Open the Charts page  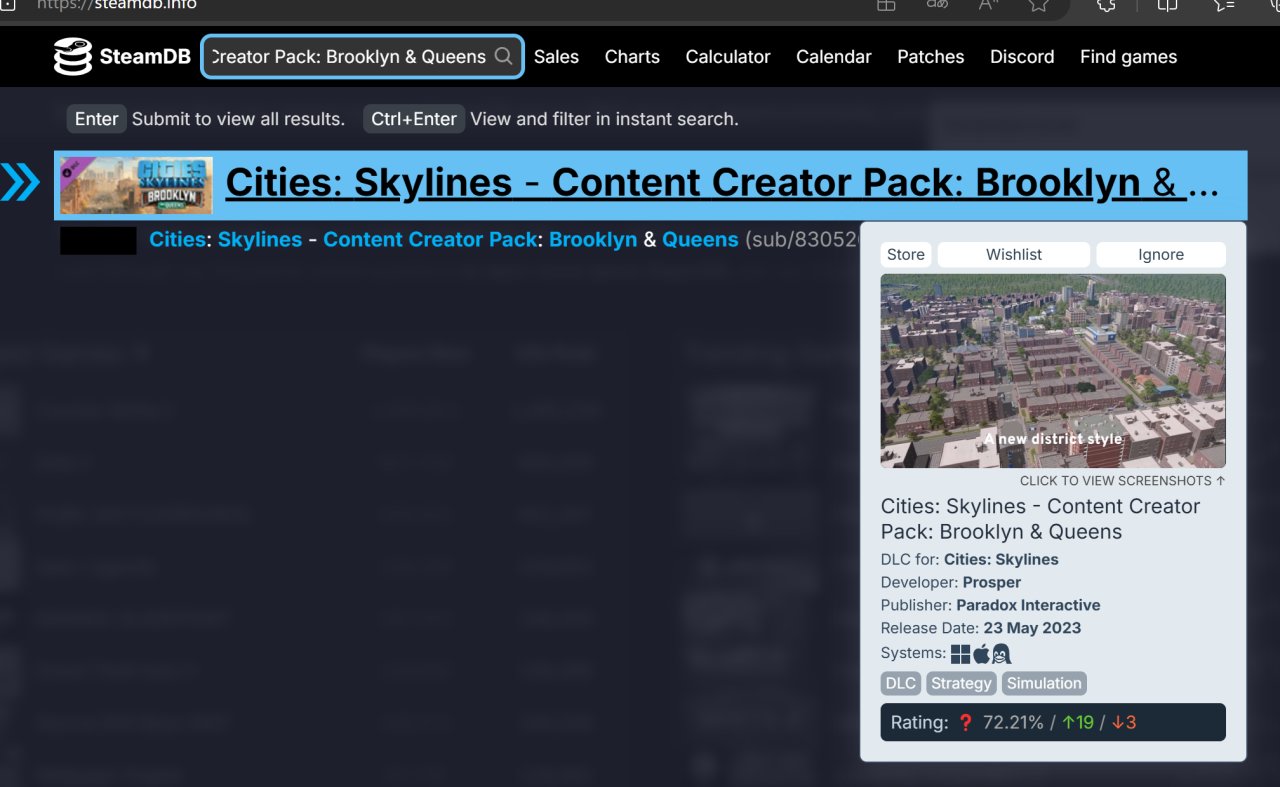click(x=632, y=57)
